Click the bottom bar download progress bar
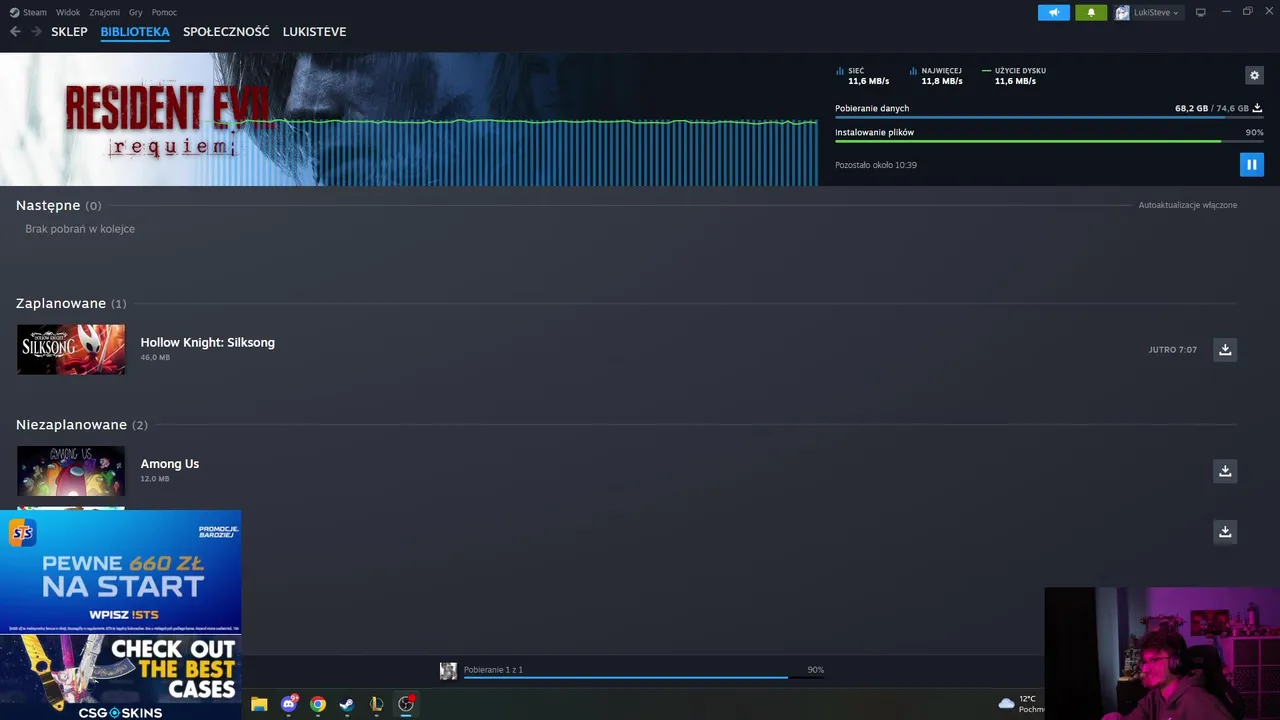Image resolution: width=1280 pixels, height=720 pixels. click(x=644, y=678)
